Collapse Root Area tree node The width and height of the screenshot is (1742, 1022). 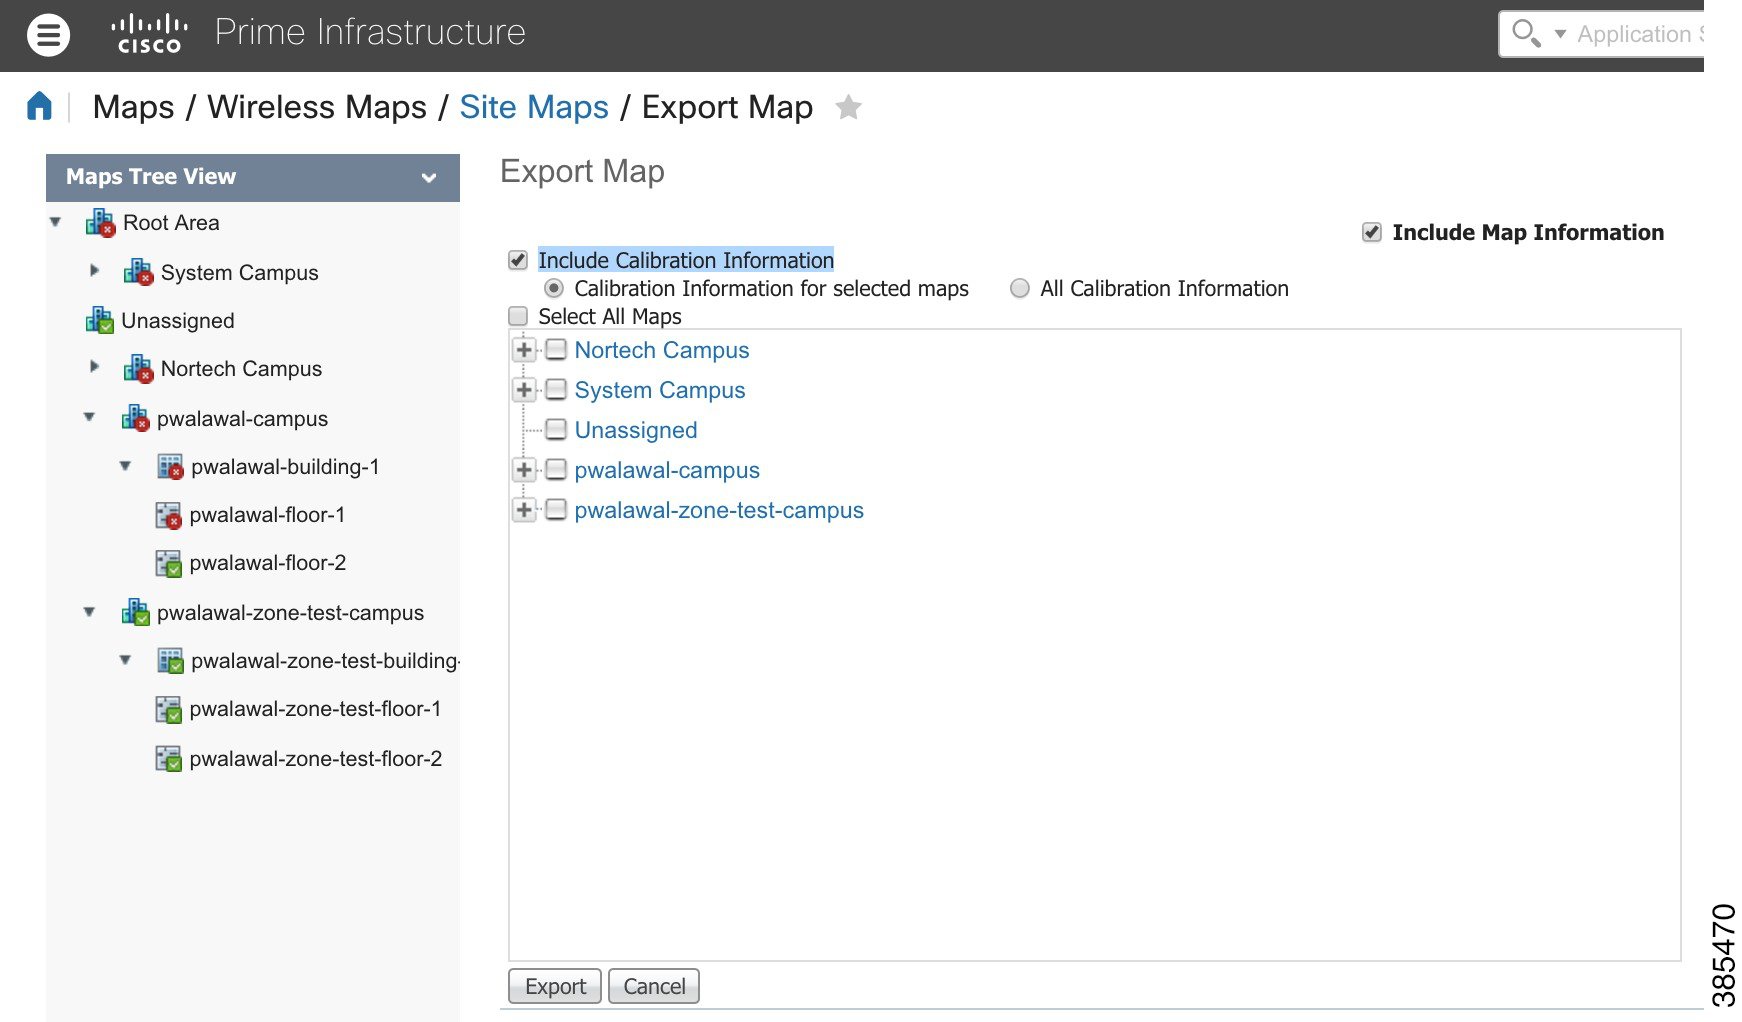click(55, 222)
